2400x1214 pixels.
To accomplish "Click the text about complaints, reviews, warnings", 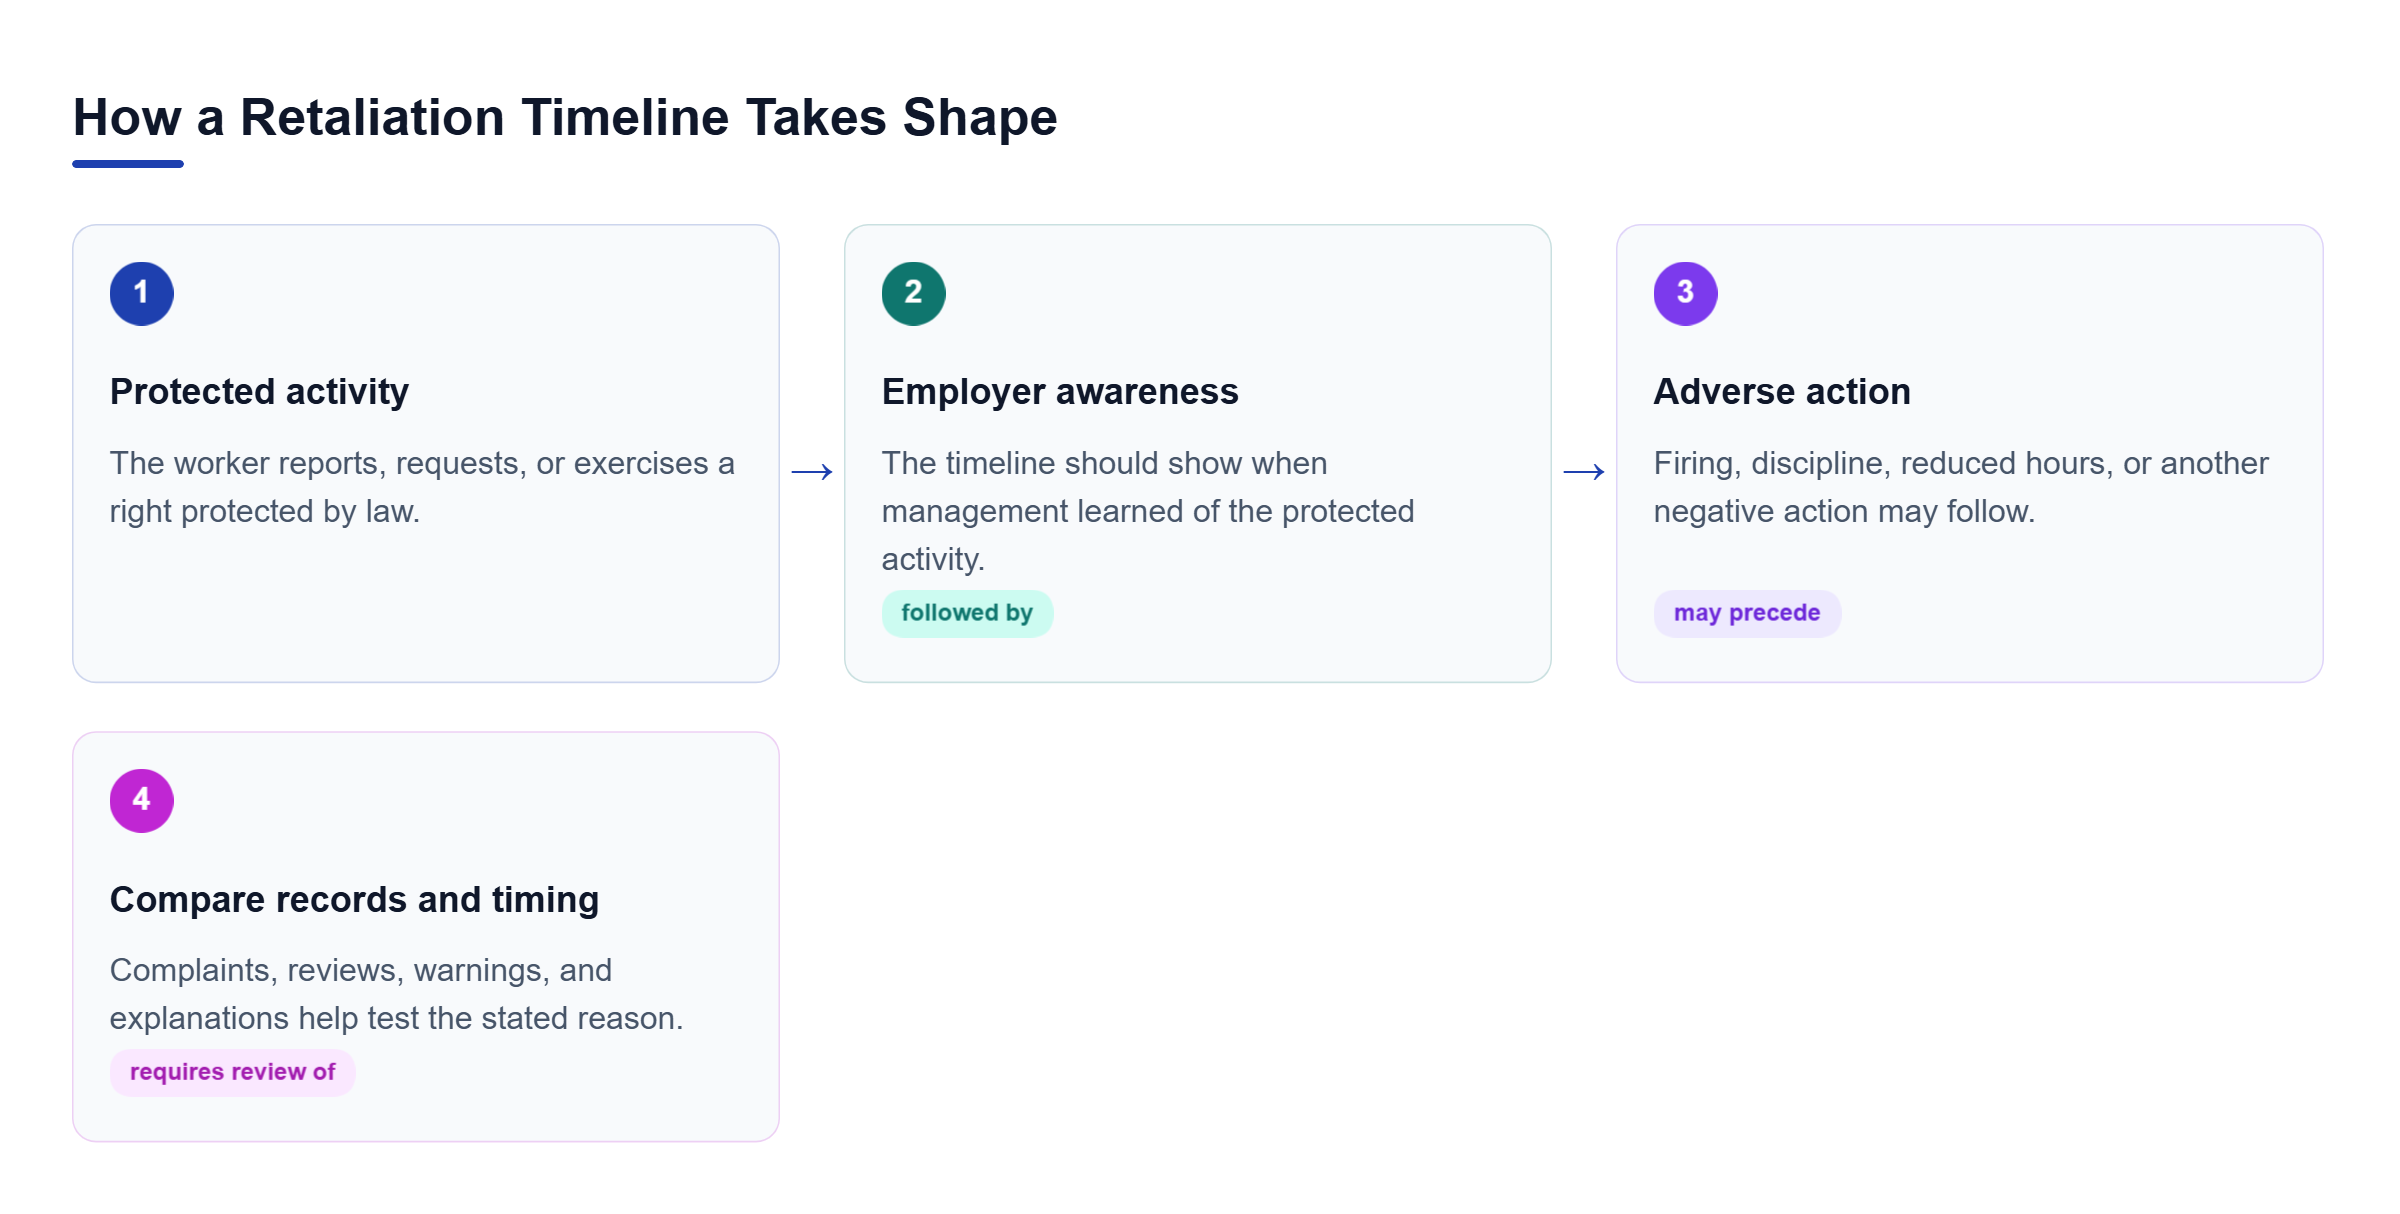I will [396, 994].
